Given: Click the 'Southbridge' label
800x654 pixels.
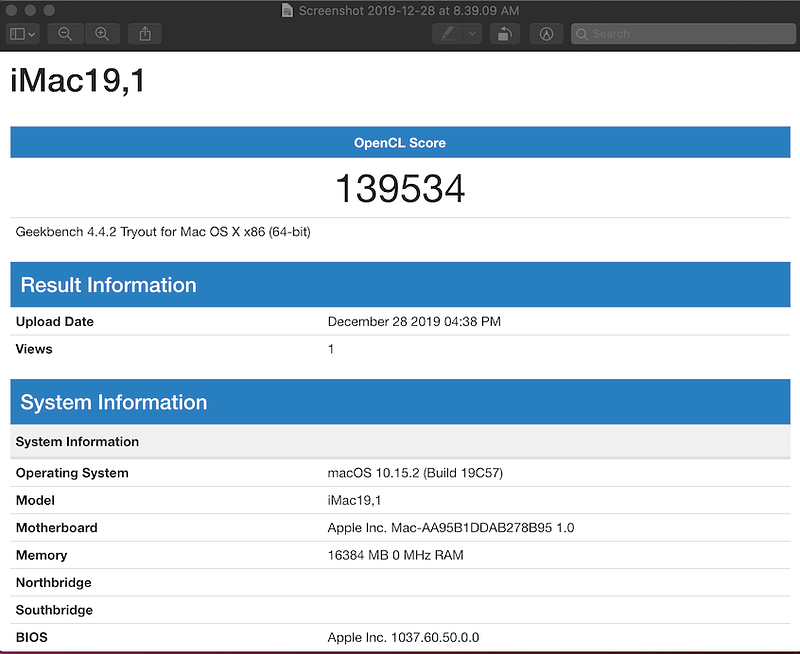Looking at the screenshot, I should [54, 610].
